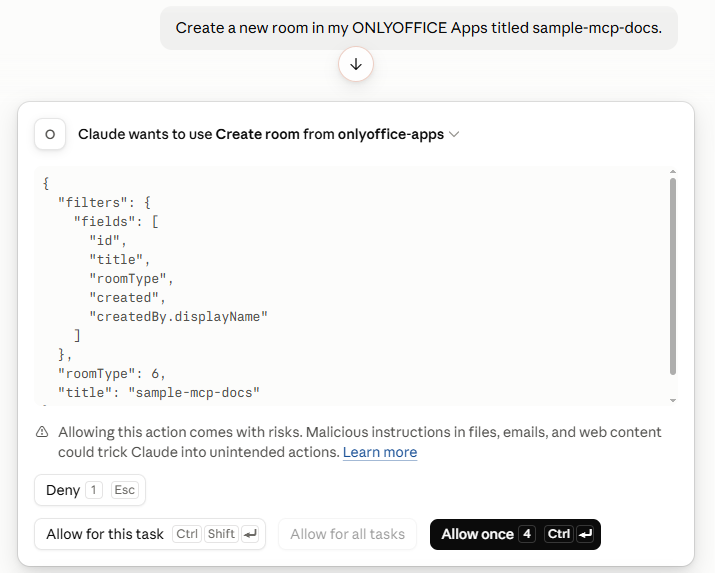Click the onlyoffice-apps 'O' connector icon

tap(50, 134)
